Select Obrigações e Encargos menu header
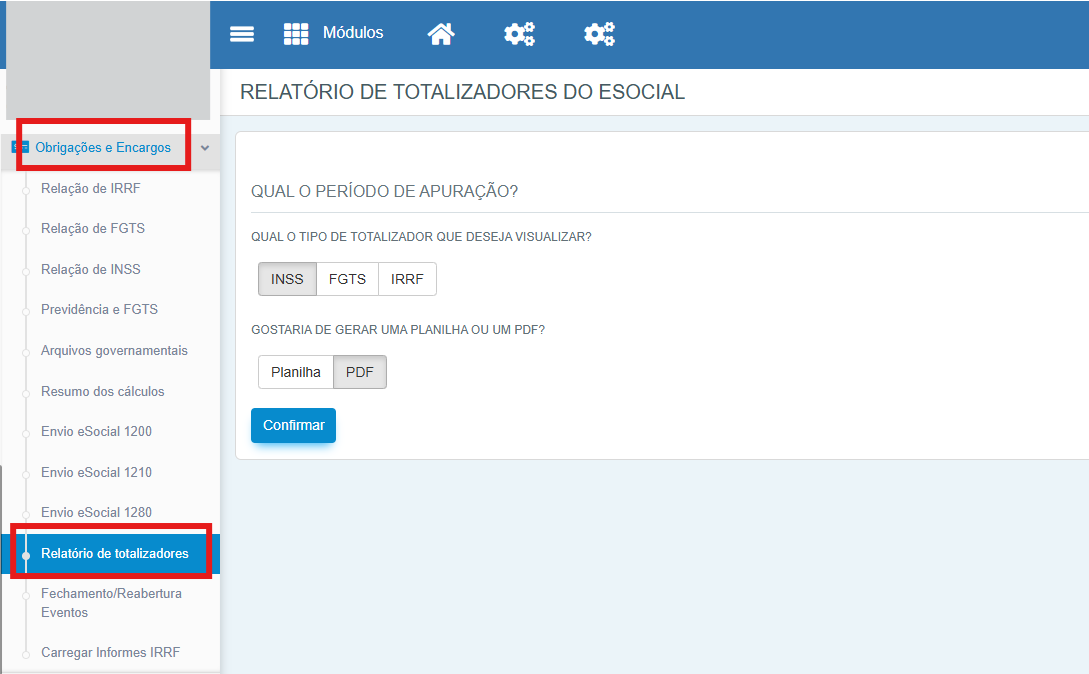The image size is (1089, 674). coord(103,147)
